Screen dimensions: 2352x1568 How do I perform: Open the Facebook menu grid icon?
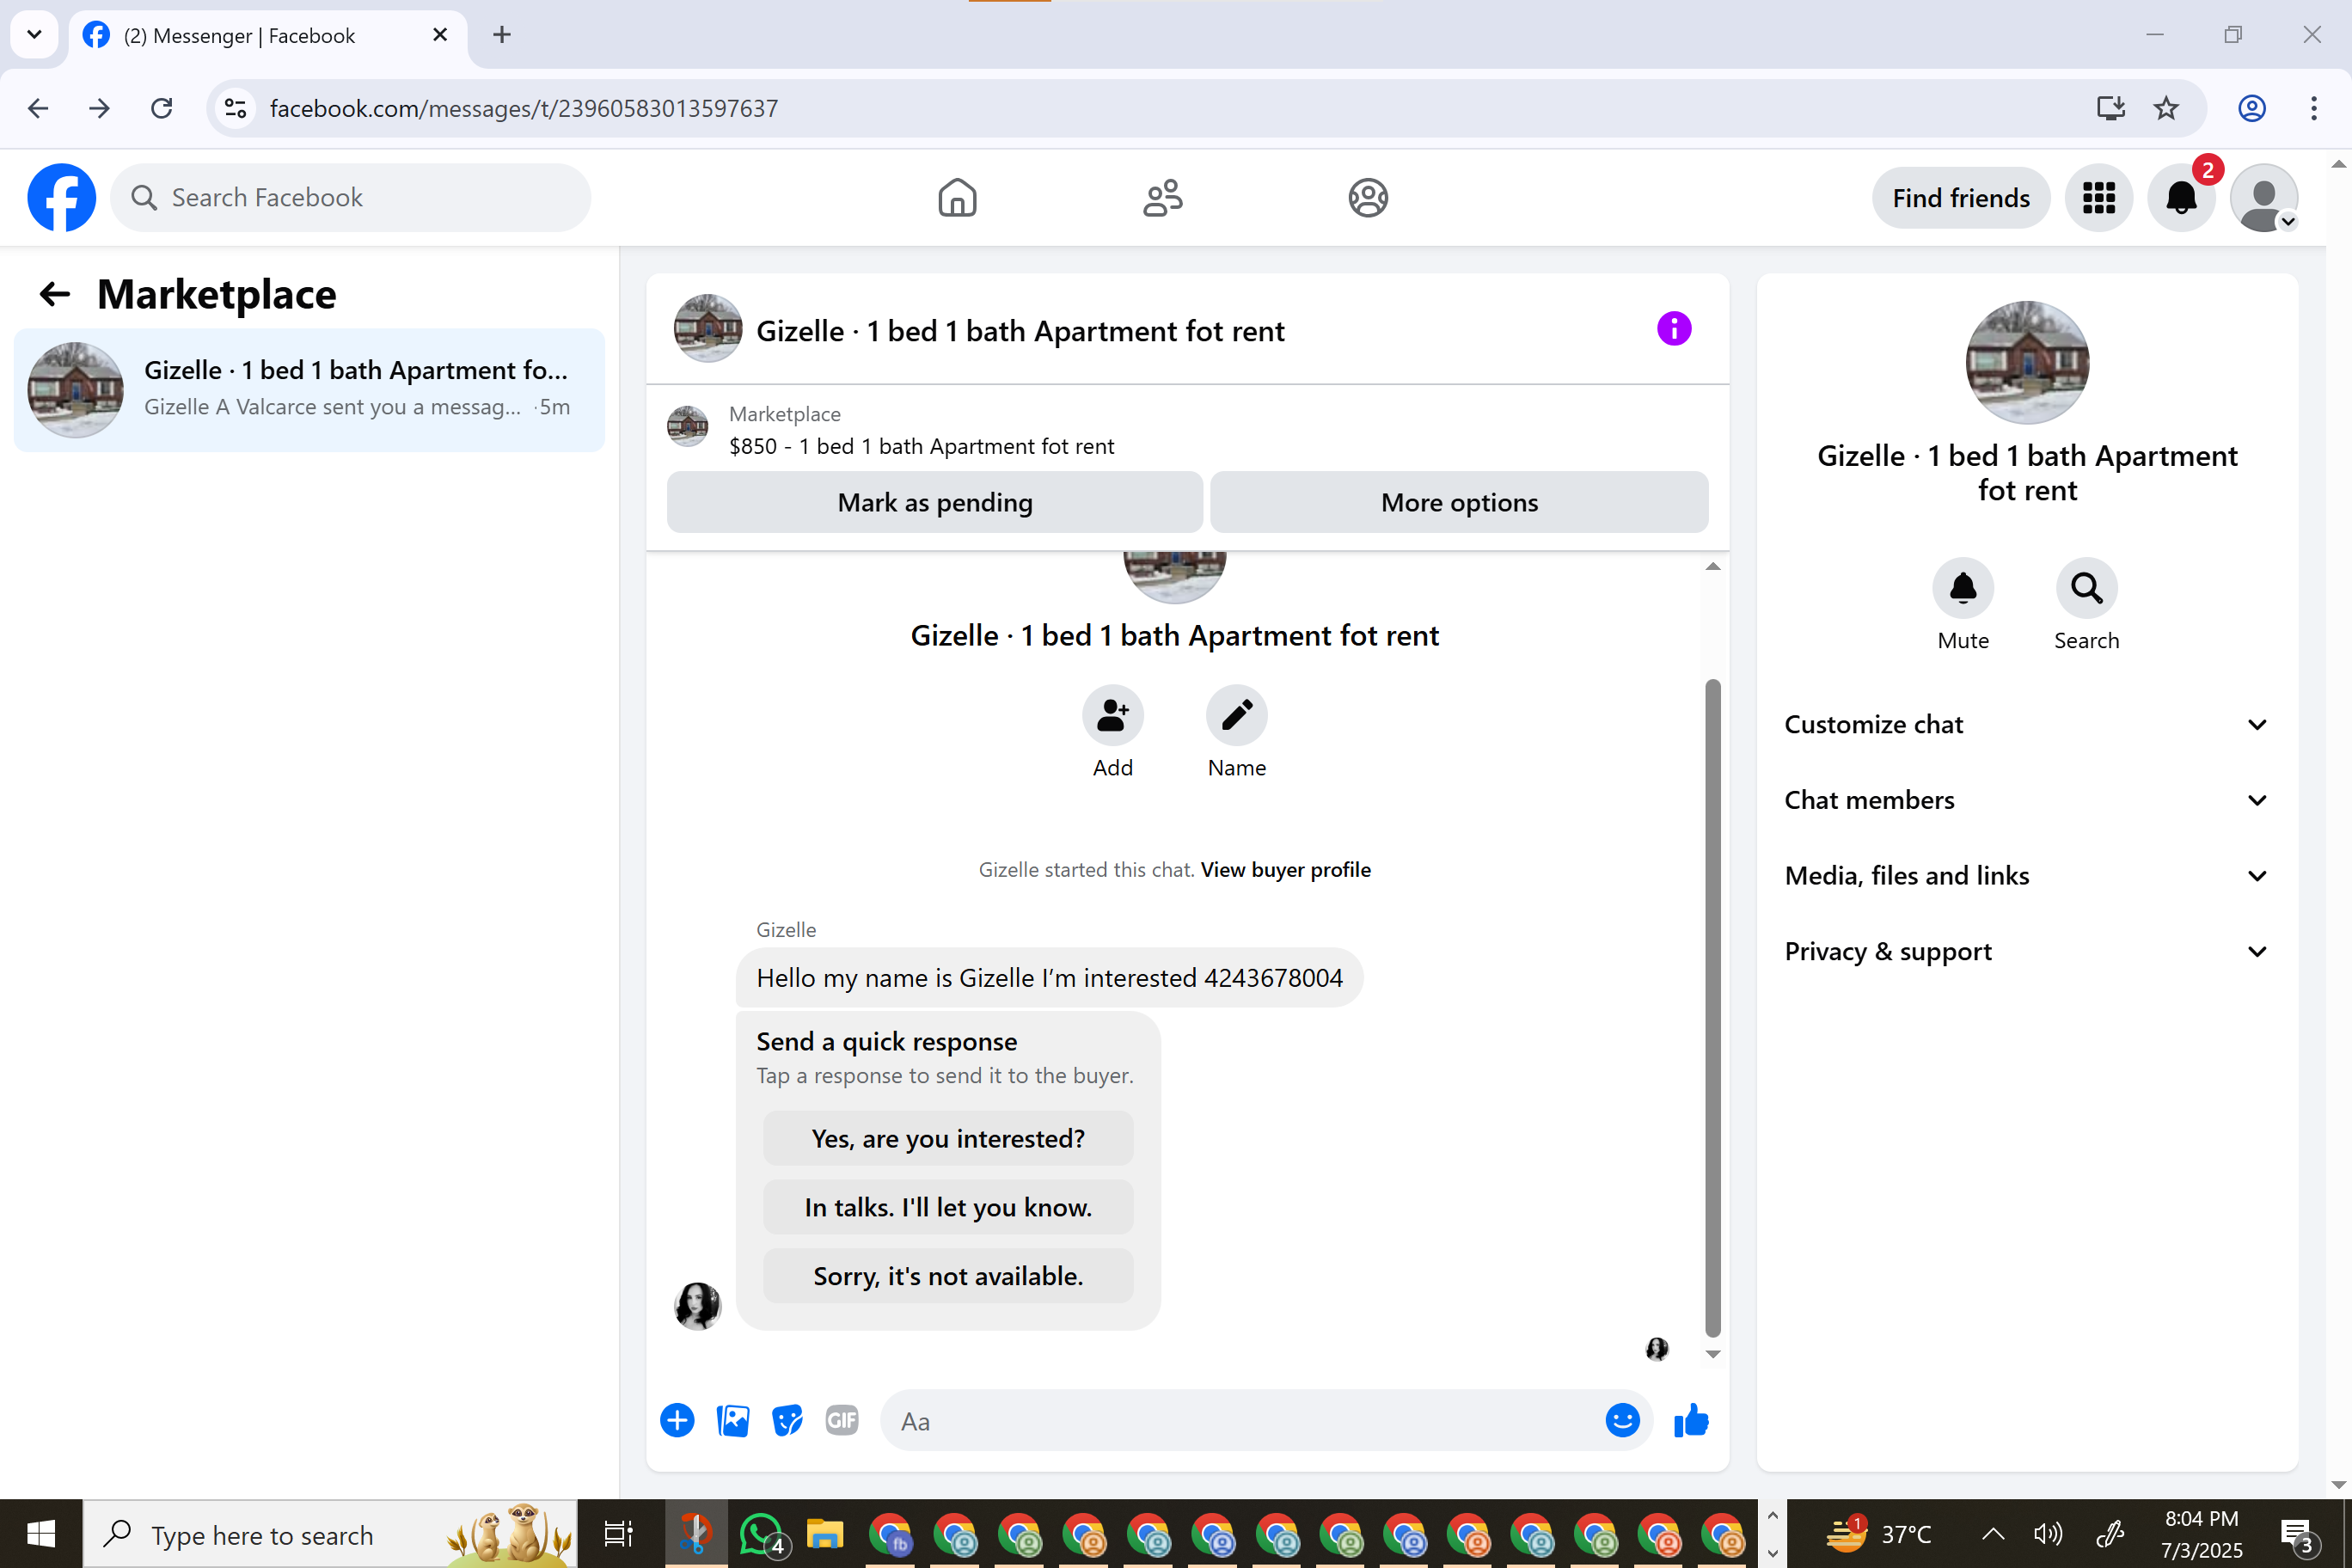click(x=2098, y=198)
